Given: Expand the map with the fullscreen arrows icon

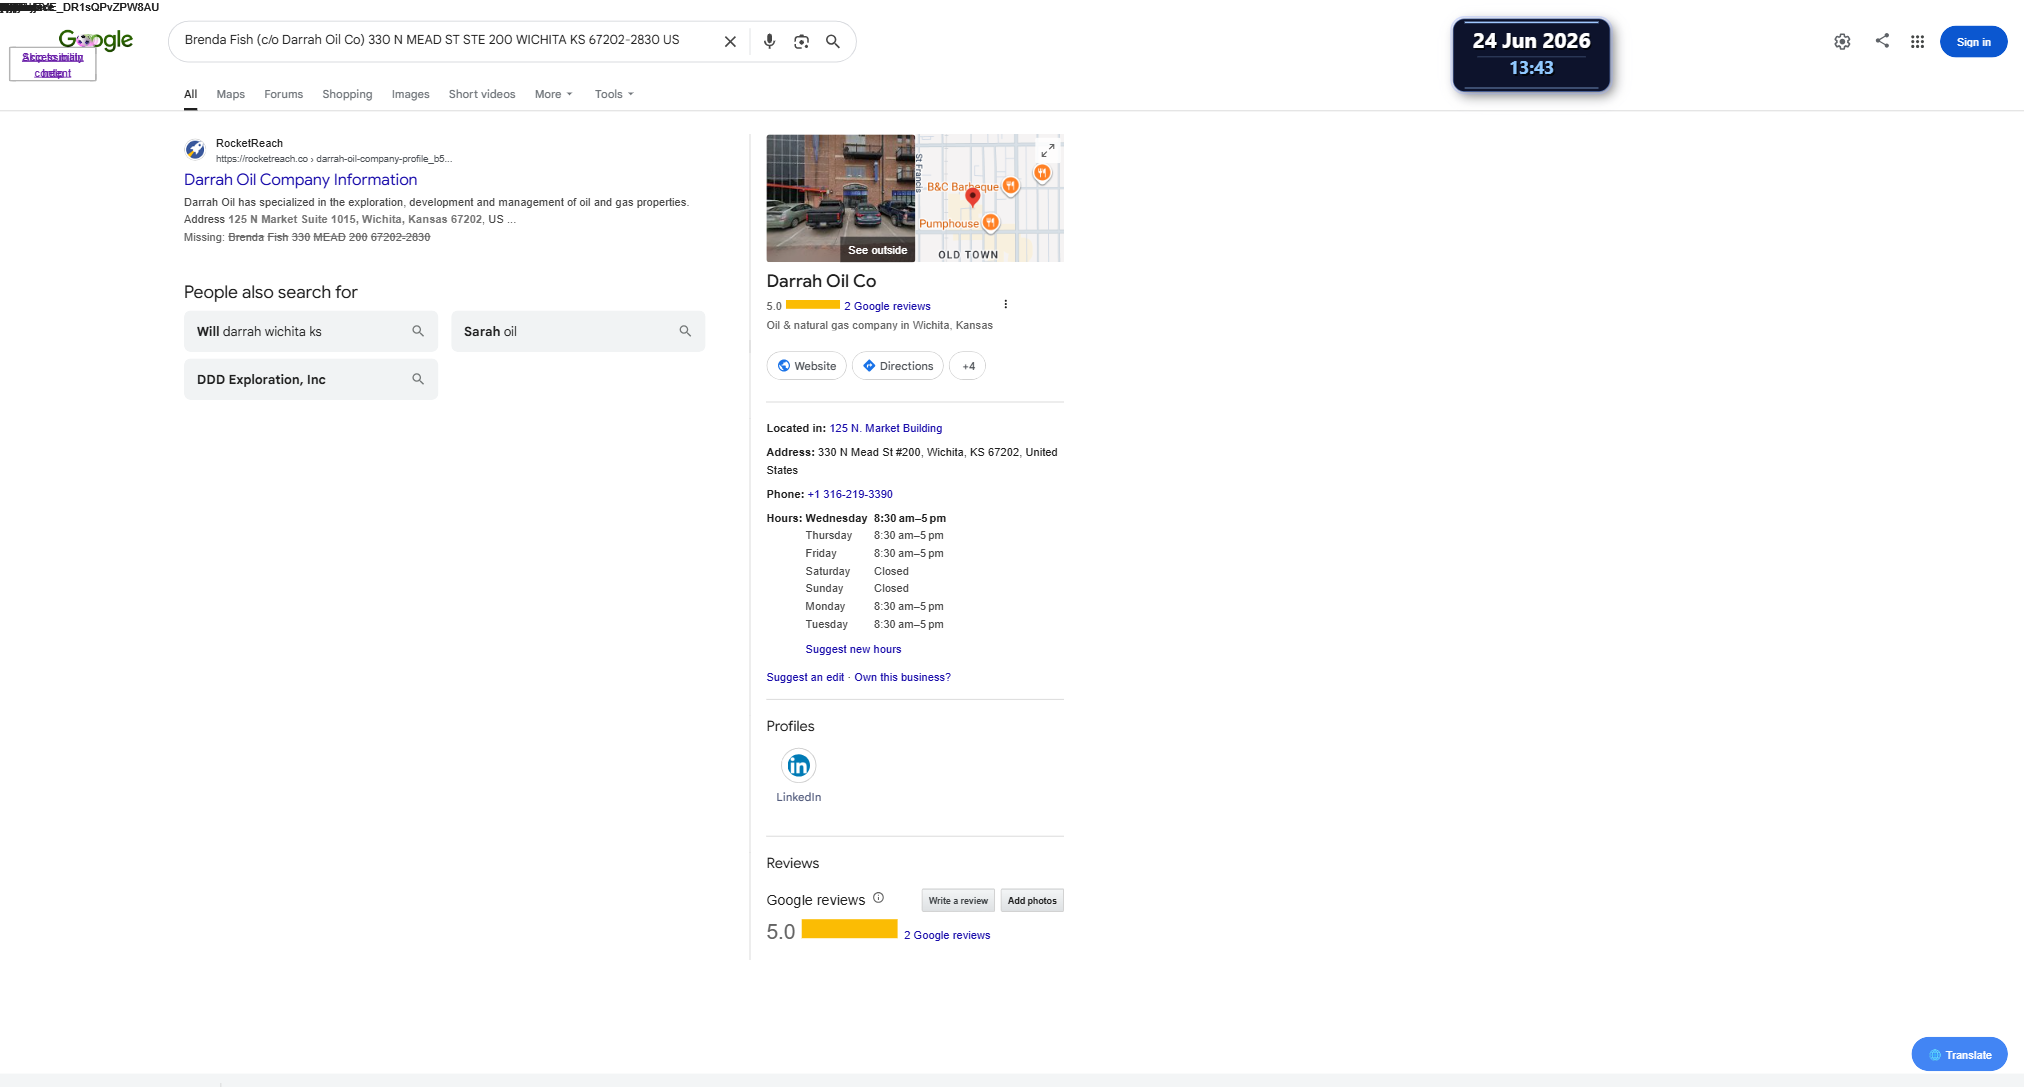Looking at the screenshot, I should pyautogui.click(x=1047, y=151).
